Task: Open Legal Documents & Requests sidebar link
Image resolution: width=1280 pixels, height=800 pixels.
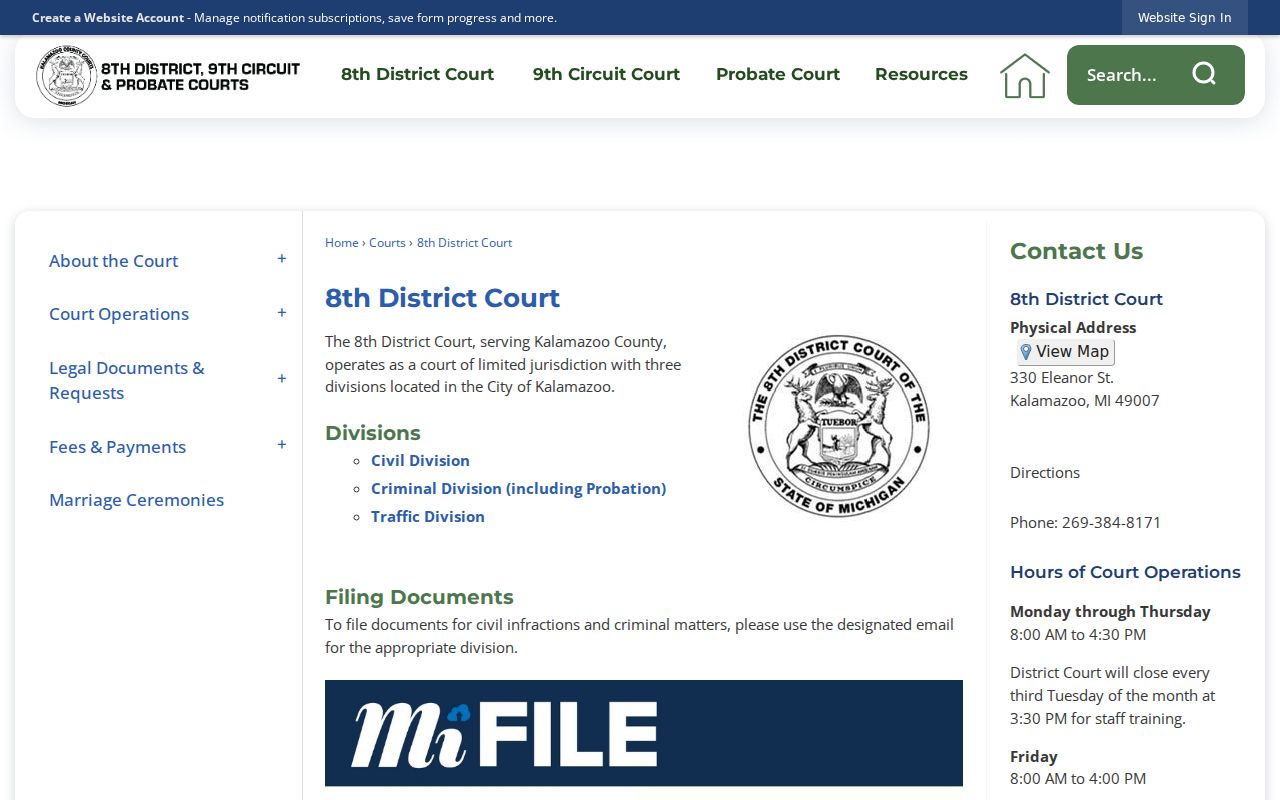Action: (x=126, y=380)
